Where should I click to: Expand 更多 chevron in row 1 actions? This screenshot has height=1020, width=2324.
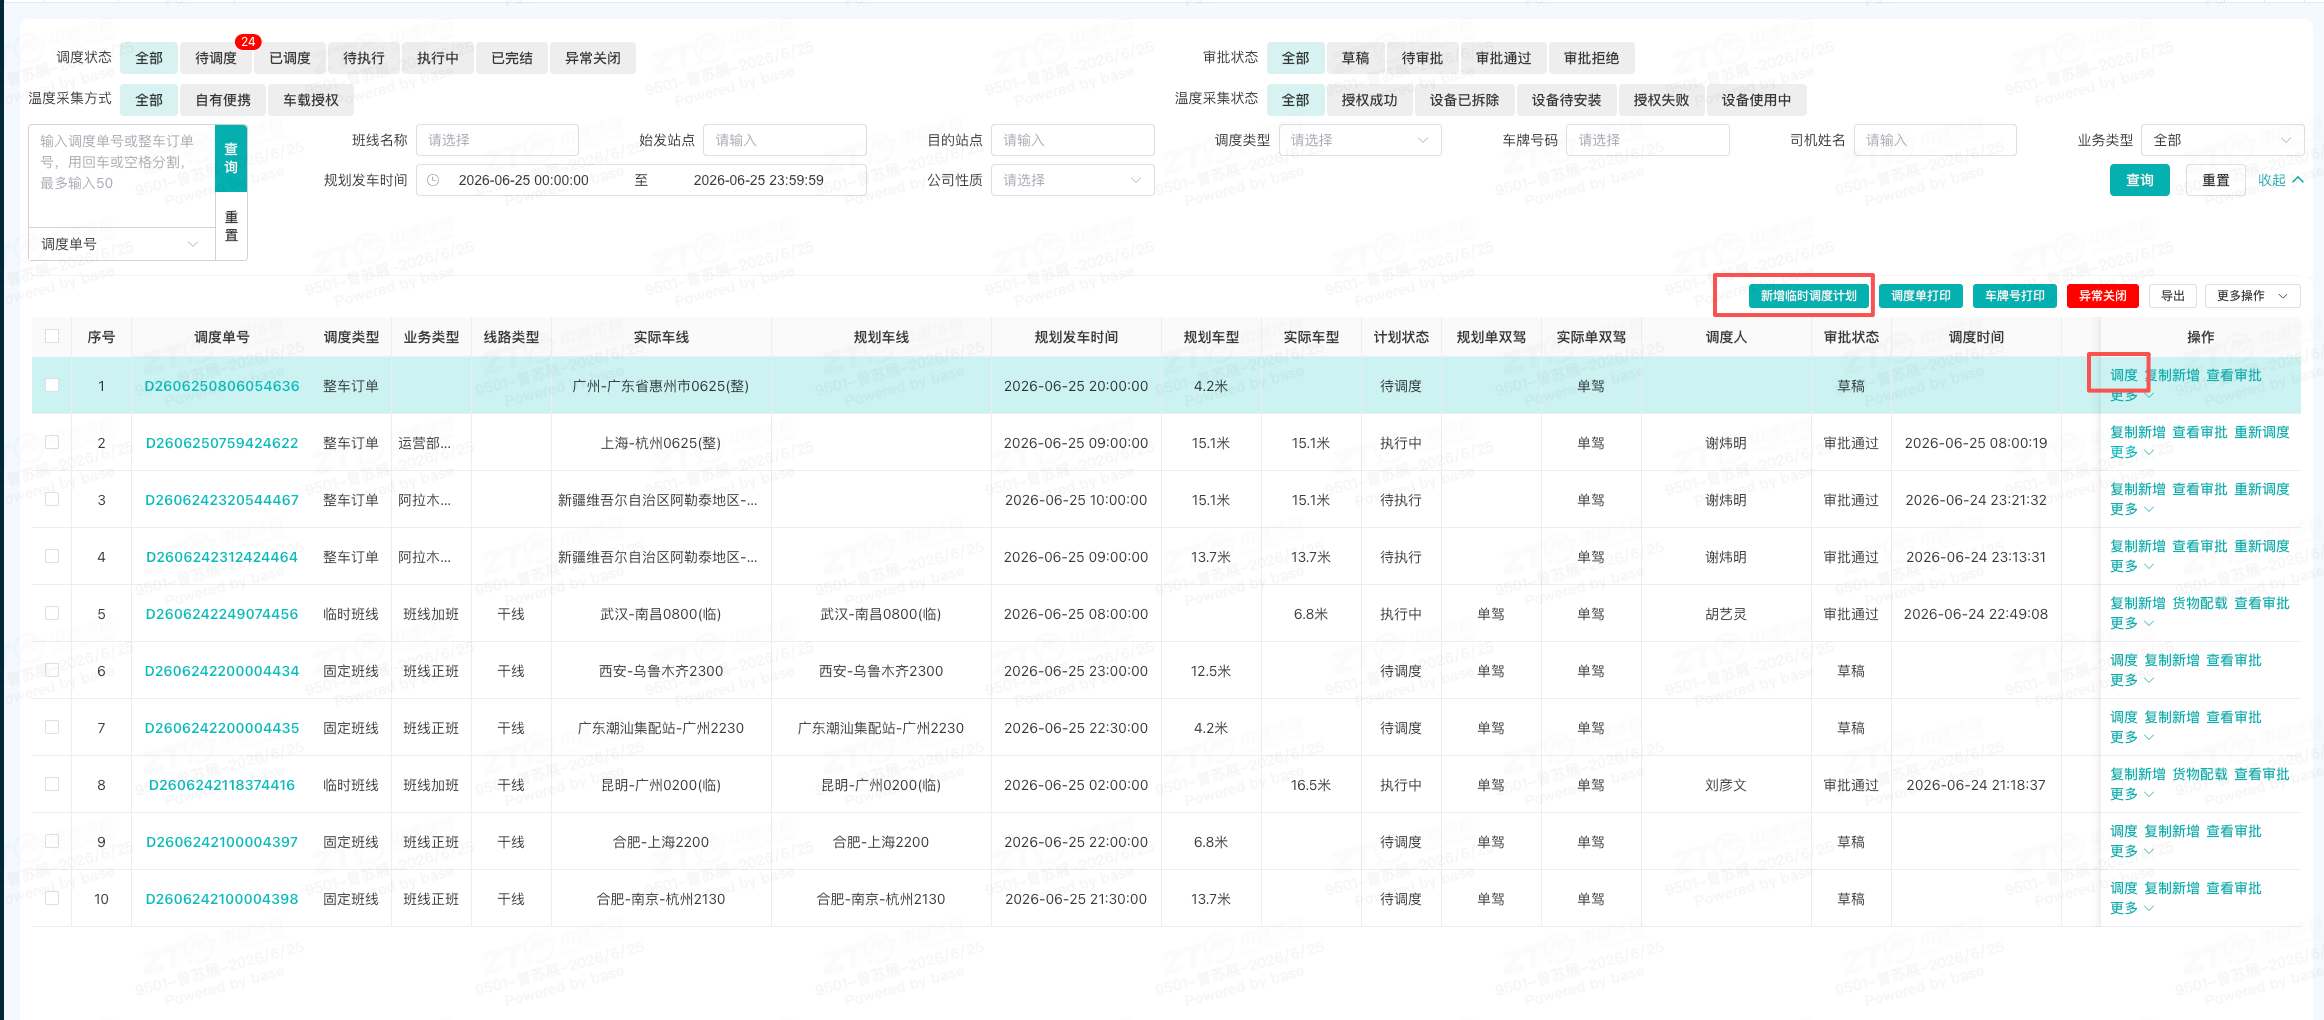click(2149, 396)
